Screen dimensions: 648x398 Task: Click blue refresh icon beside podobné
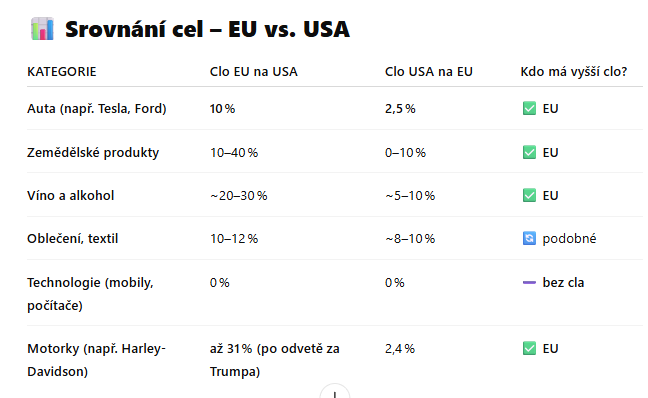(x=529, y=238)
